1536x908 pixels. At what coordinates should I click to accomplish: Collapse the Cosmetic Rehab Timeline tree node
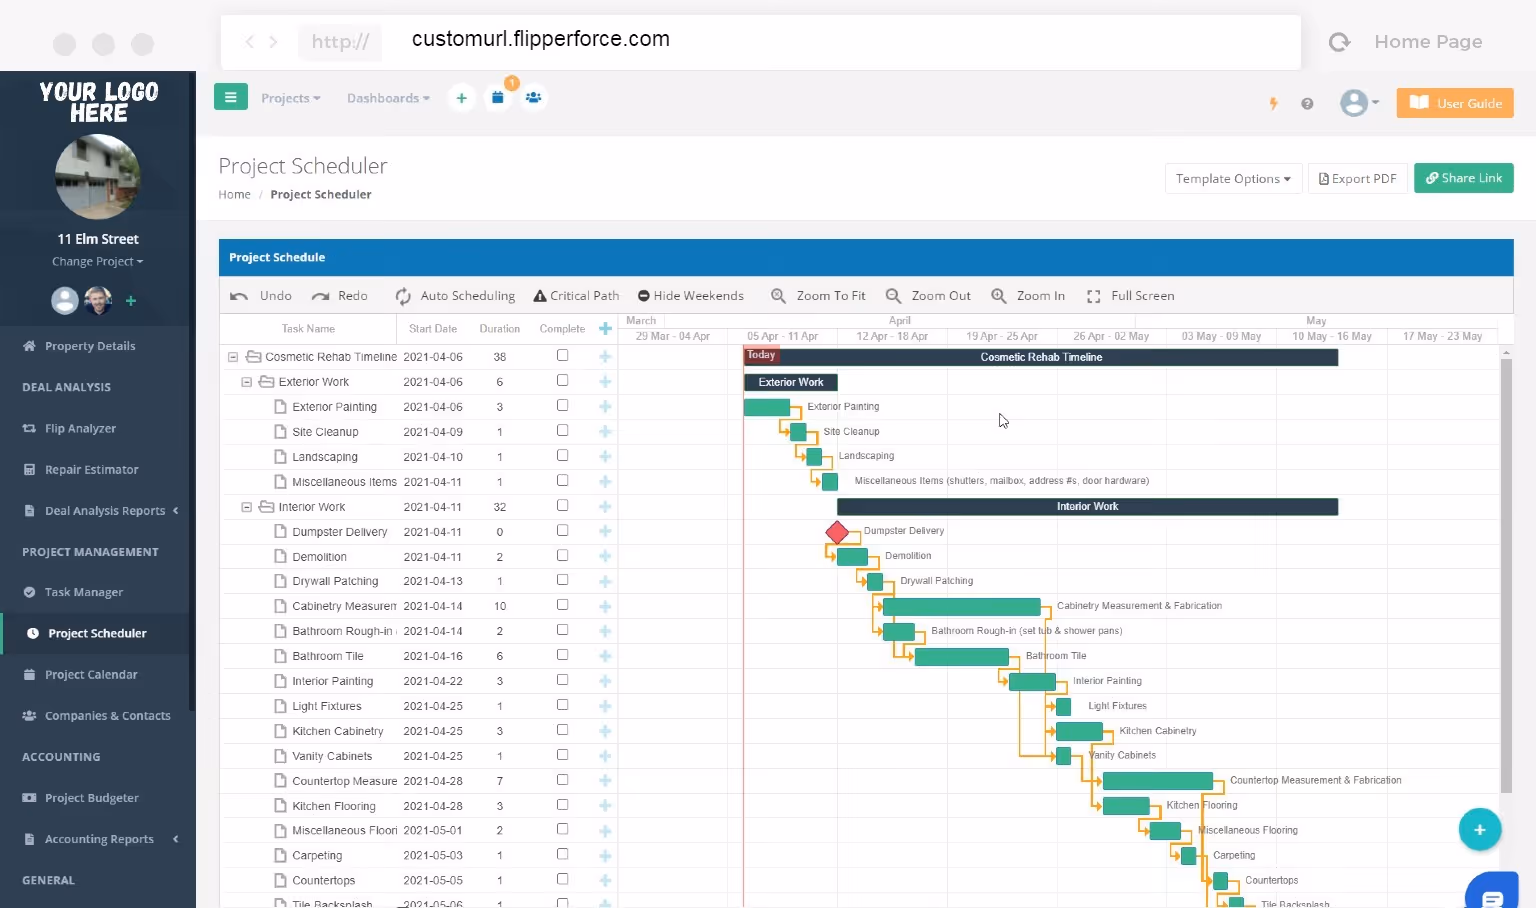[233, 357]
